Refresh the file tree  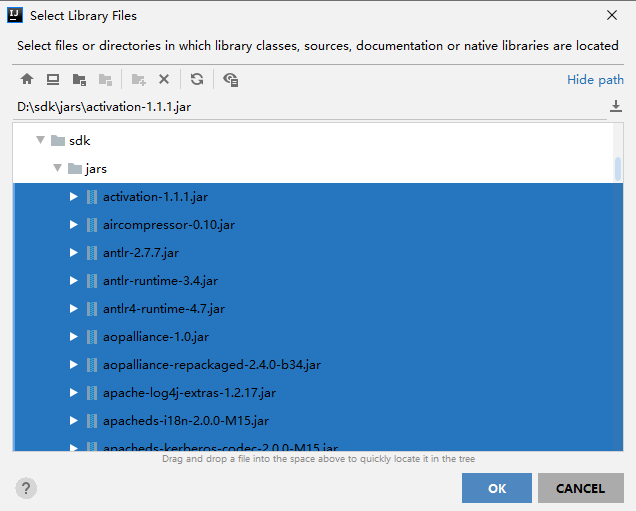(197, 79)
